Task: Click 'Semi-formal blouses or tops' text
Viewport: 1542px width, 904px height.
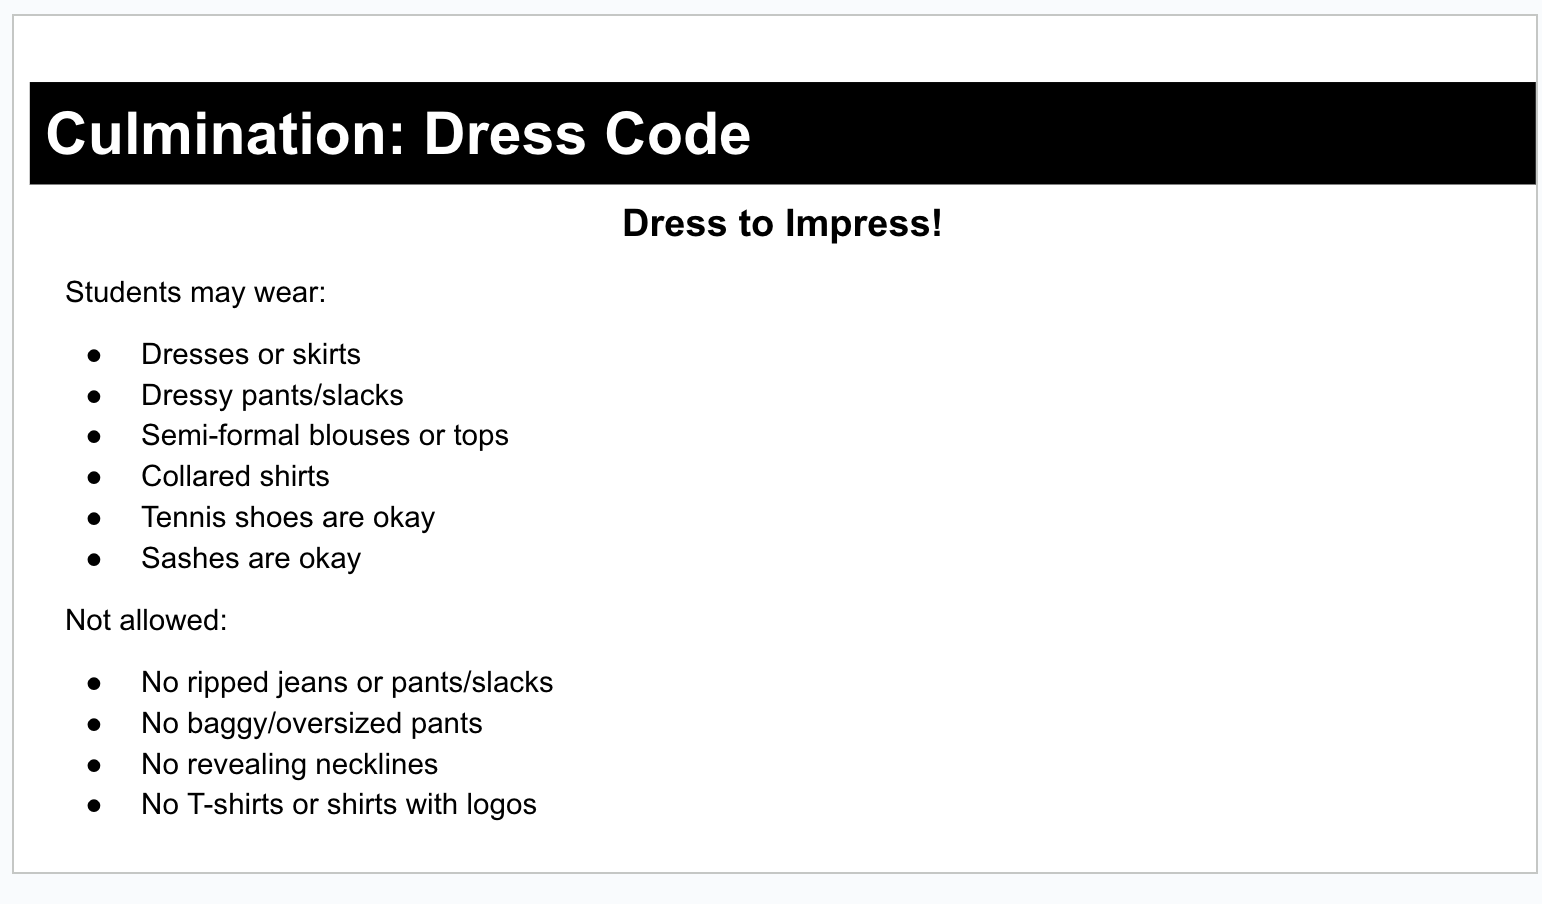Action: coord(325,435)
